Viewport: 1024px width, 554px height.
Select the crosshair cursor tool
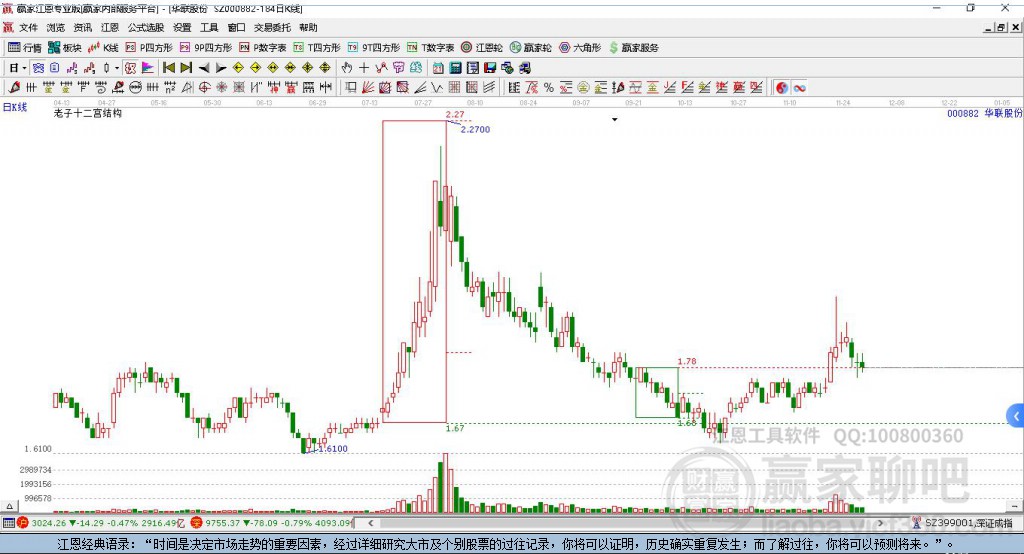tap(364, 68)
